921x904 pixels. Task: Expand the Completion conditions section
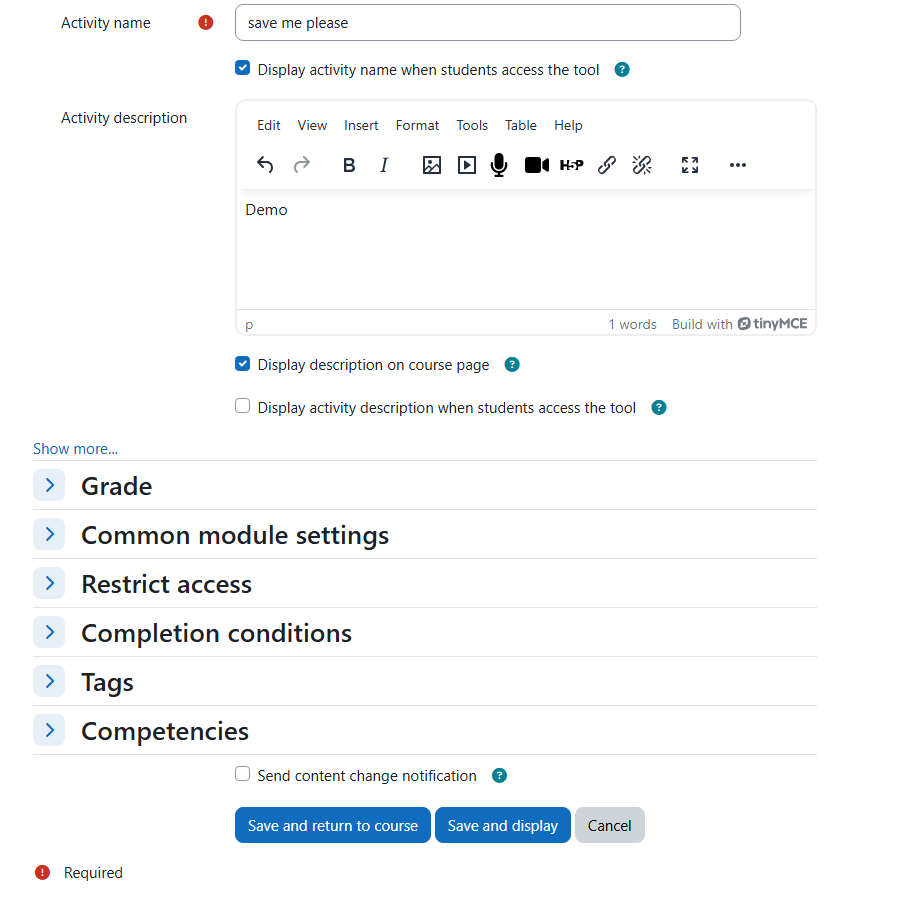pos(49,632)
